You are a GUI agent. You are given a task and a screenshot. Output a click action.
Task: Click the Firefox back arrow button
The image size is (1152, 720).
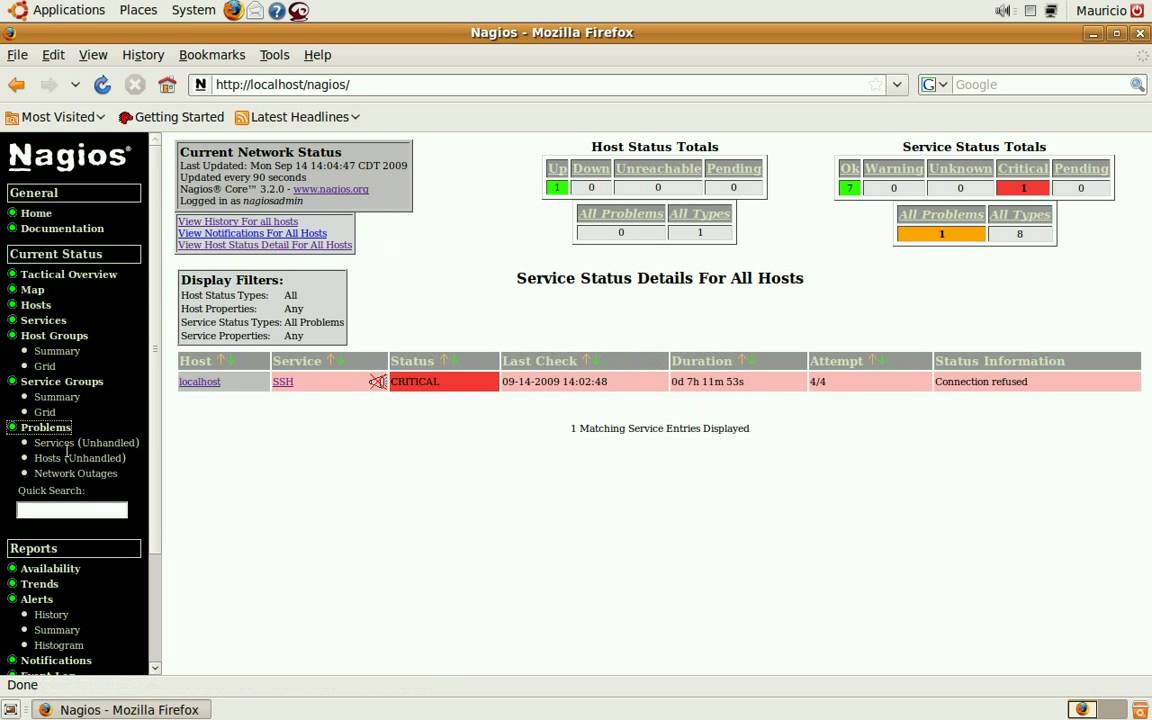coord(16,84)
